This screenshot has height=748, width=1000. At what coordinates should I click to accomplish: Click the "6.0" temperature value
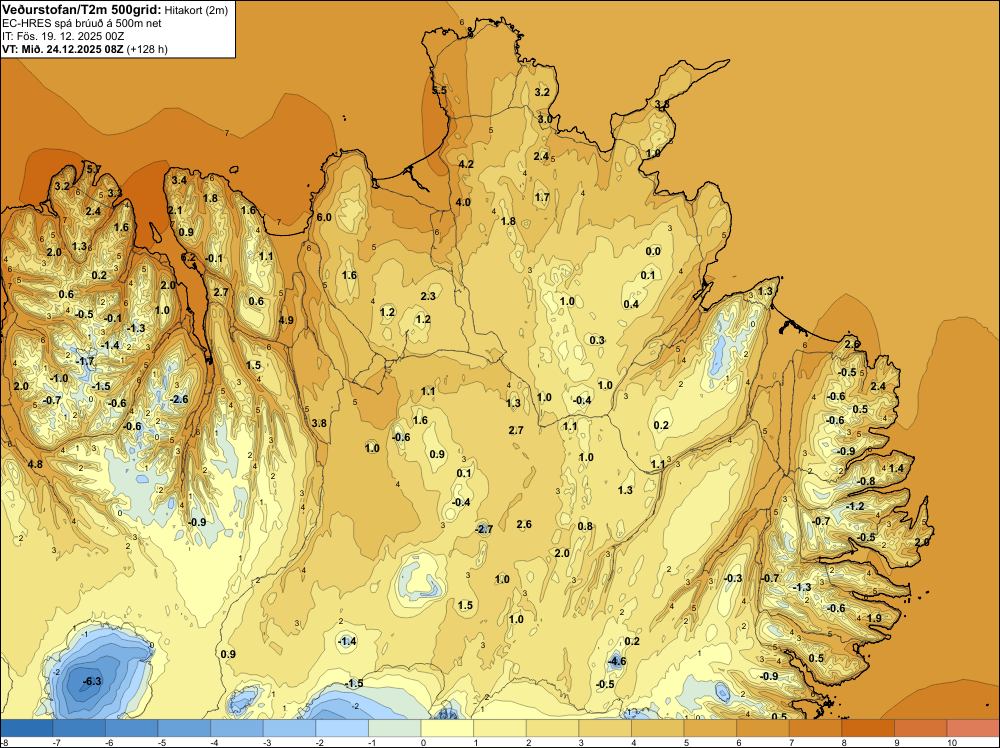tap(324, 217)
